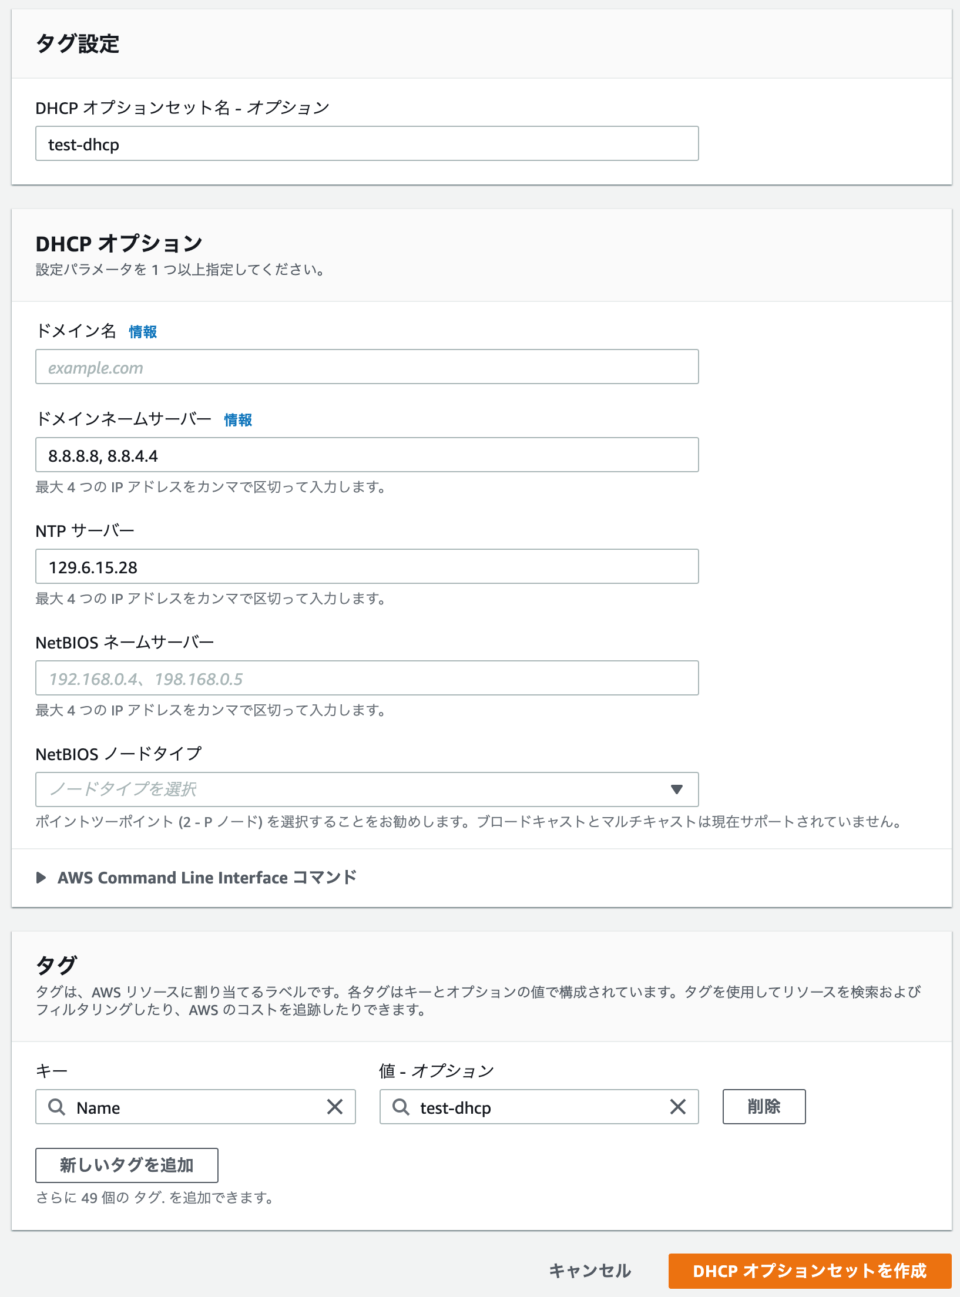Screen dimensions: 960x1297
Task: Click the NTP server field 129.6.15.28
Action: coord(367,567)
